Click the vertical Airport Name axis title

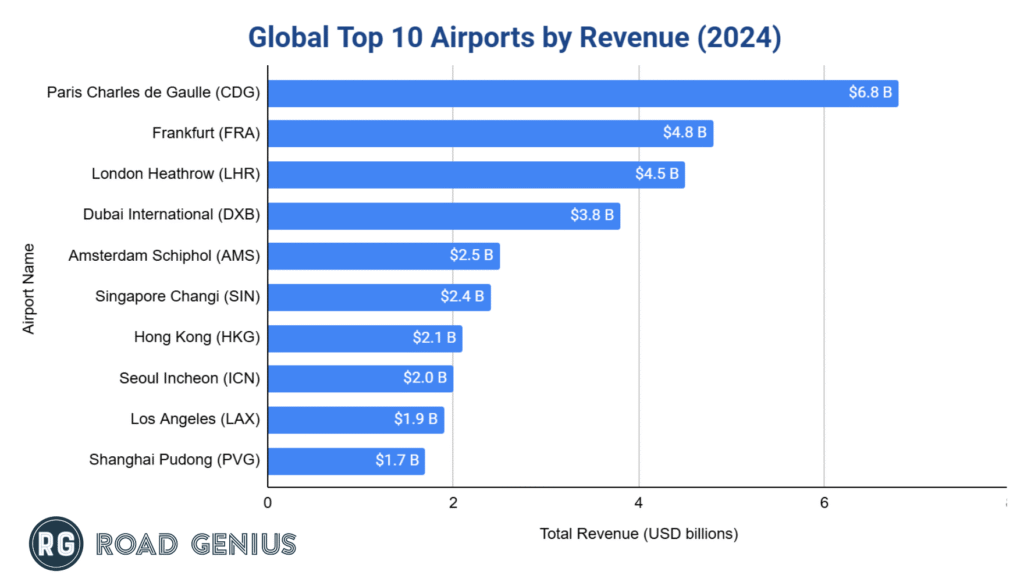29,287
